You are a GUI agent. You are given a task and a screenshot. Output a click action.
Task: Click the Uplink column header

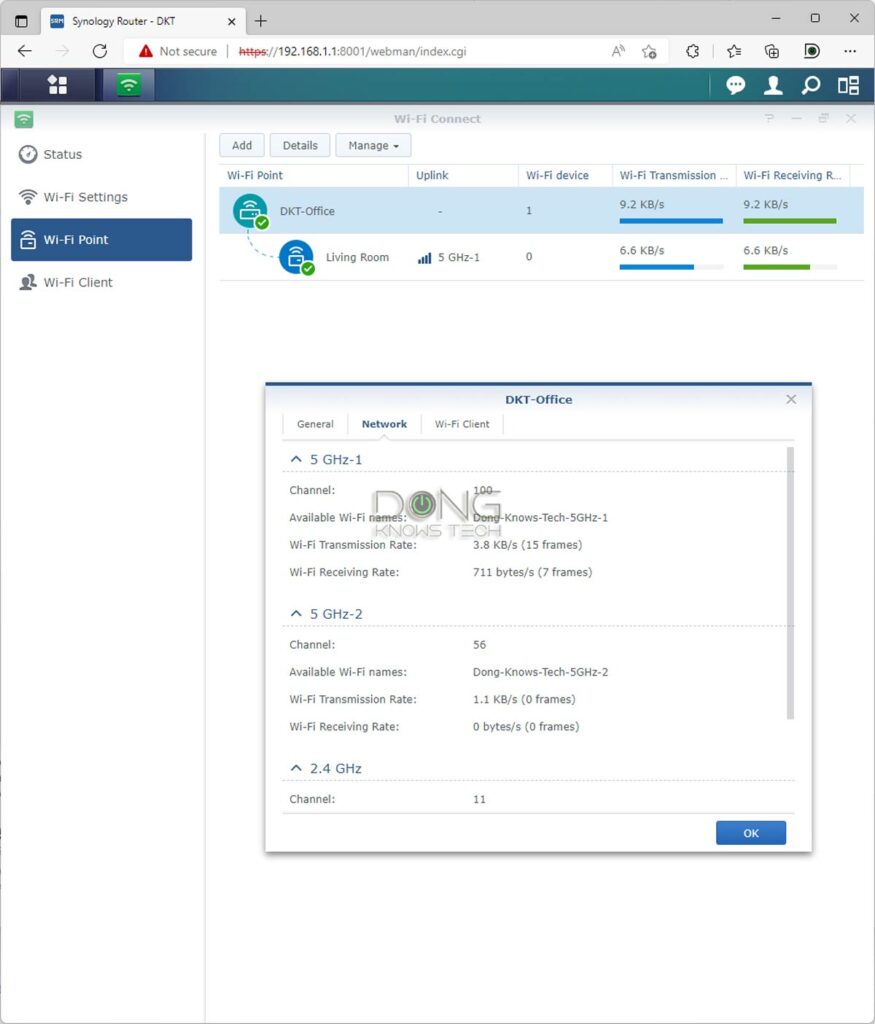point(463,175)
